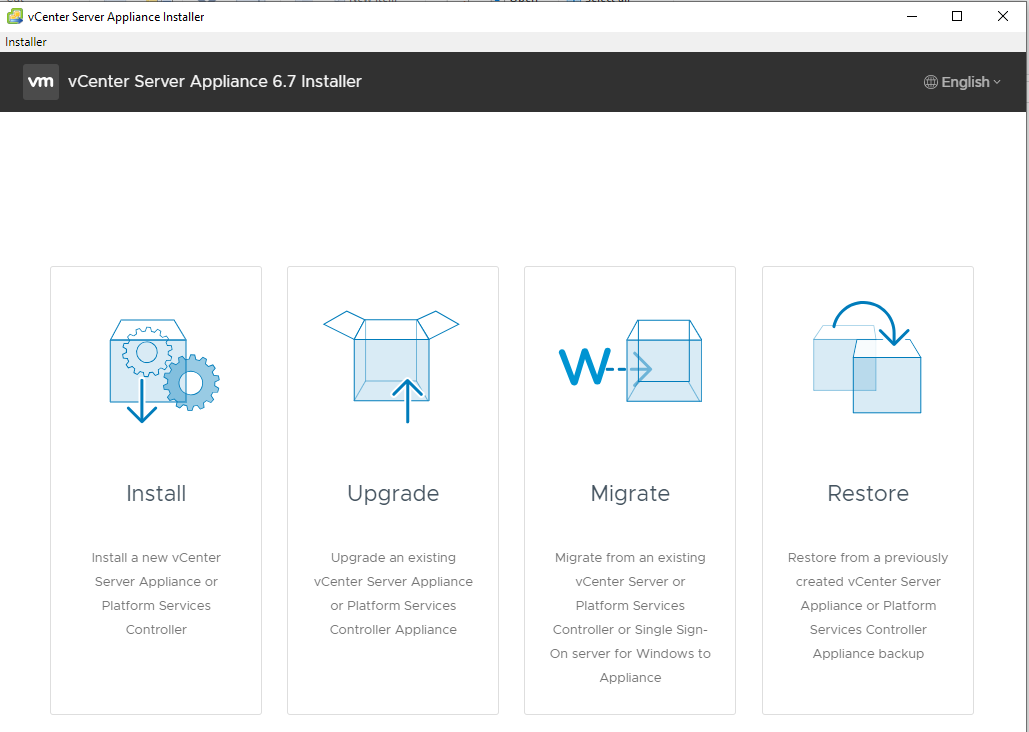Maximize the installer window
Viewport: 1029px width, 732px height.
957,16
